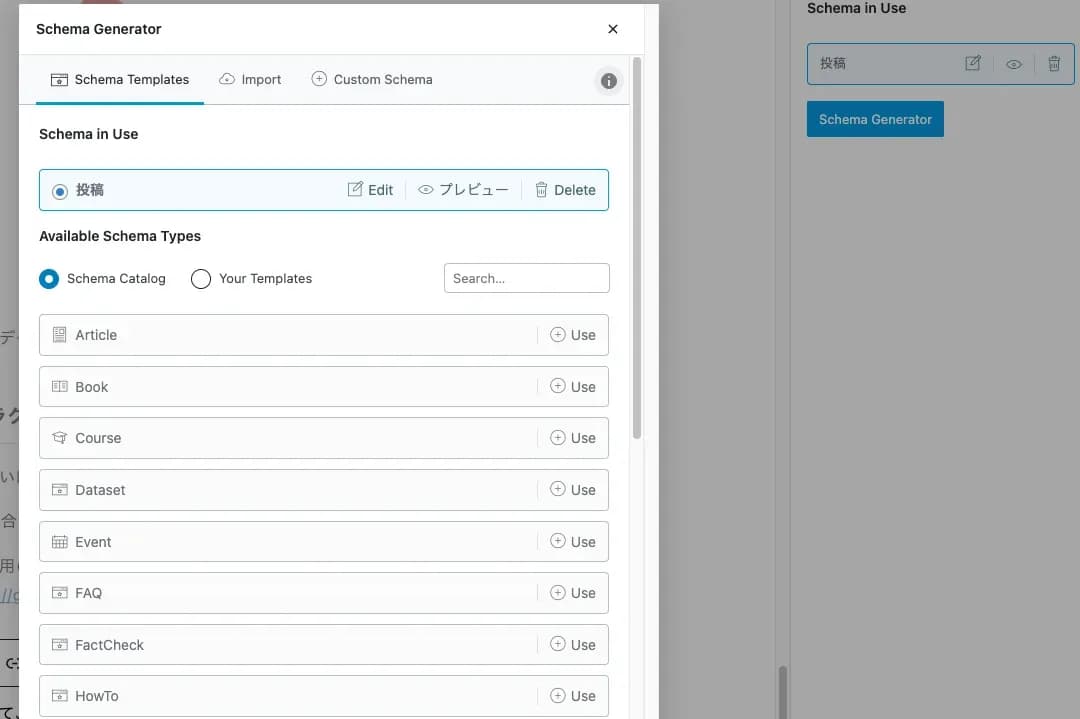Click the Event calendar icon
Viewport: 1080px width, 719px height.
click(59, 542)
